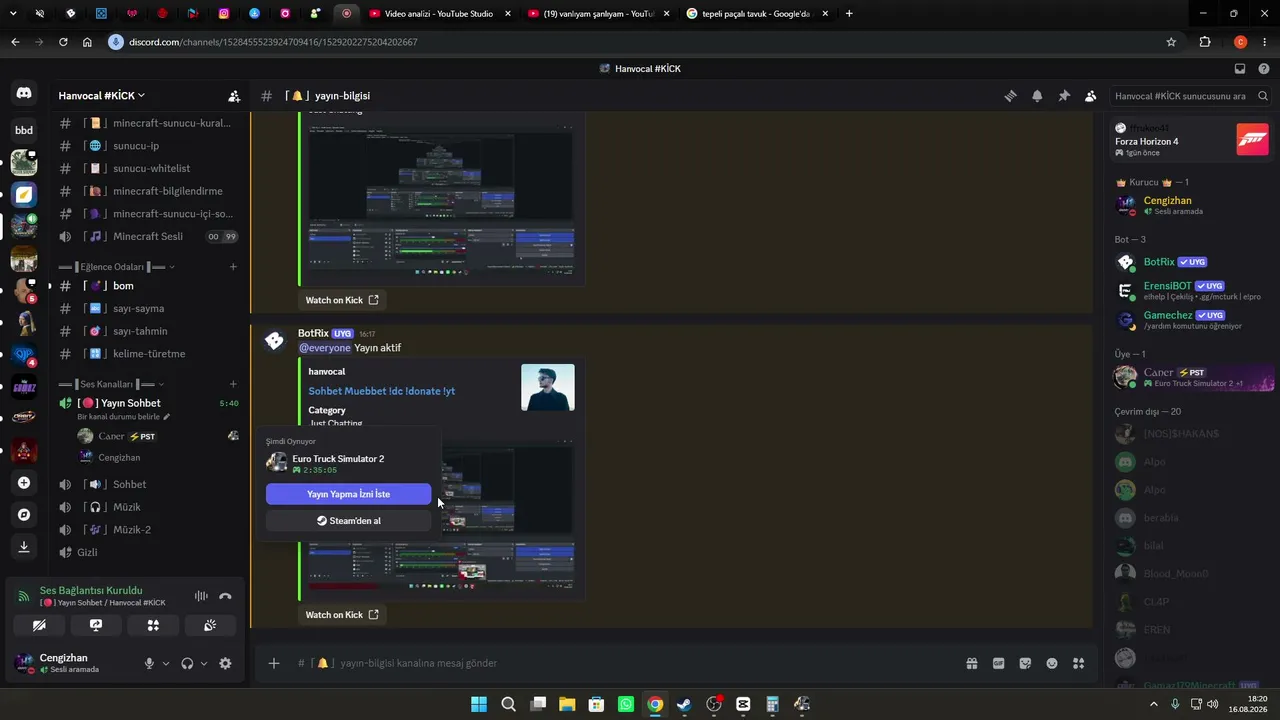Click Yayın Yapma İzni İste button
The image size is (1280, 720).
[348, 494]
